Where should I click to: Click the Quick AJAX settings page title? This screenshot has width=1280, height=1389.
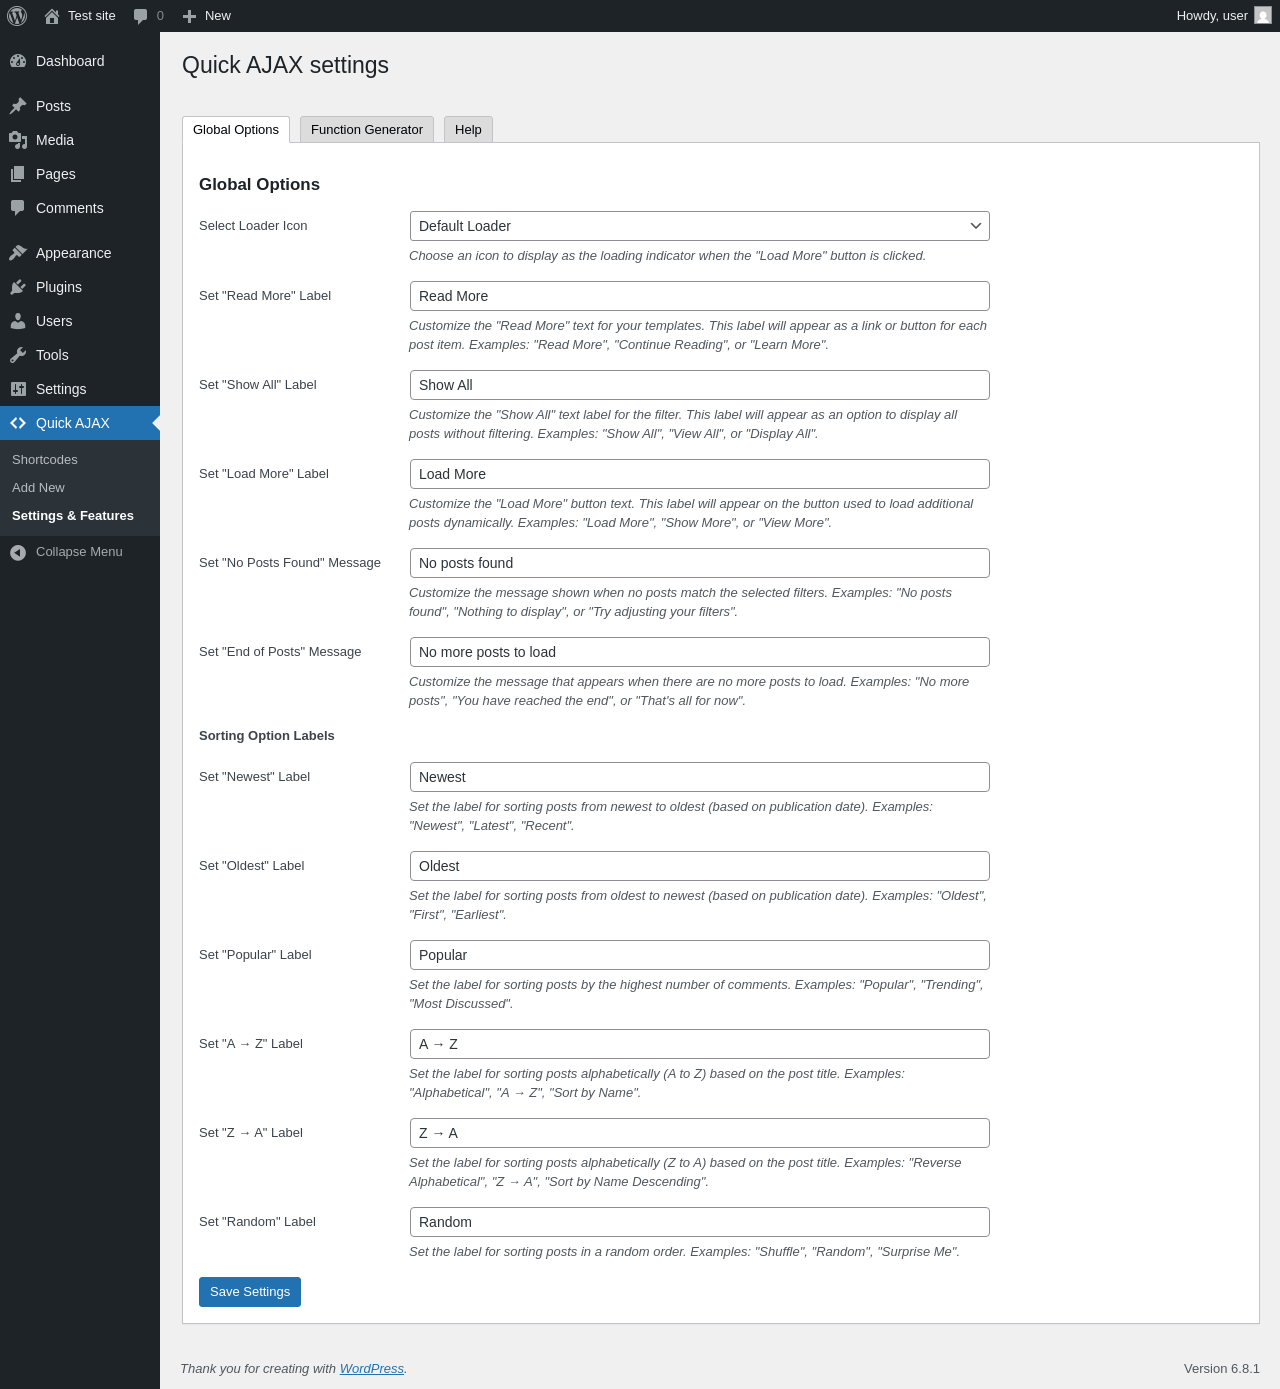pyautogui.click(x=285, y=65)
